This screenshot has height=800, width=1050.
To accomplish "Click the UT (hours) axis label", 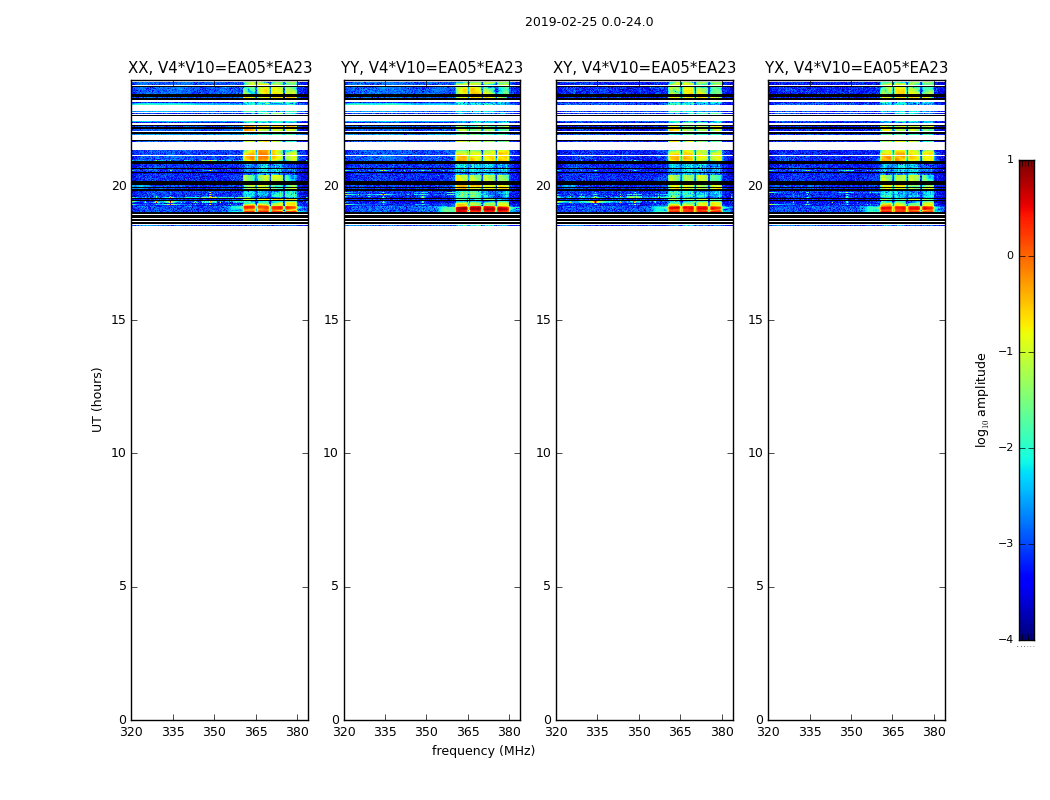I will tap(97, 399).
